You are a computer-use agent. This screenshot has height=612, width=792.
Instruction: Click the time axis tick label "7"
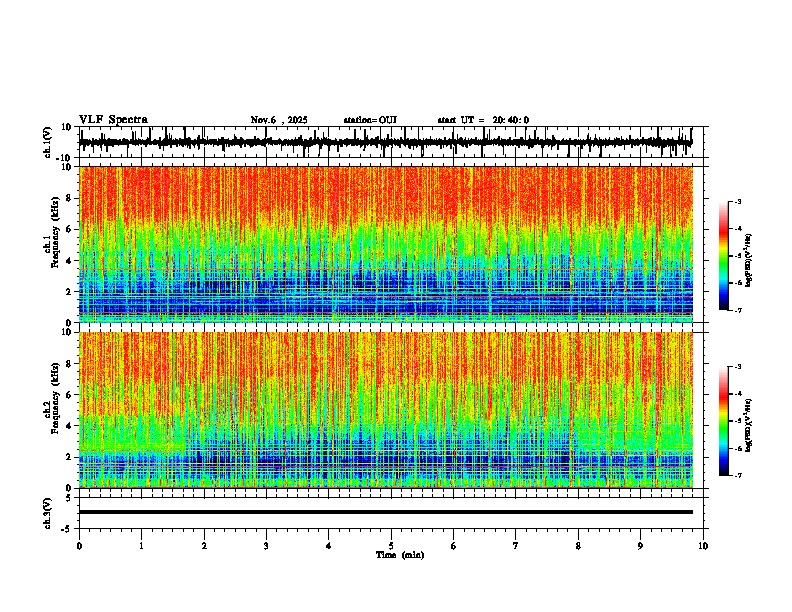point(516,546)
